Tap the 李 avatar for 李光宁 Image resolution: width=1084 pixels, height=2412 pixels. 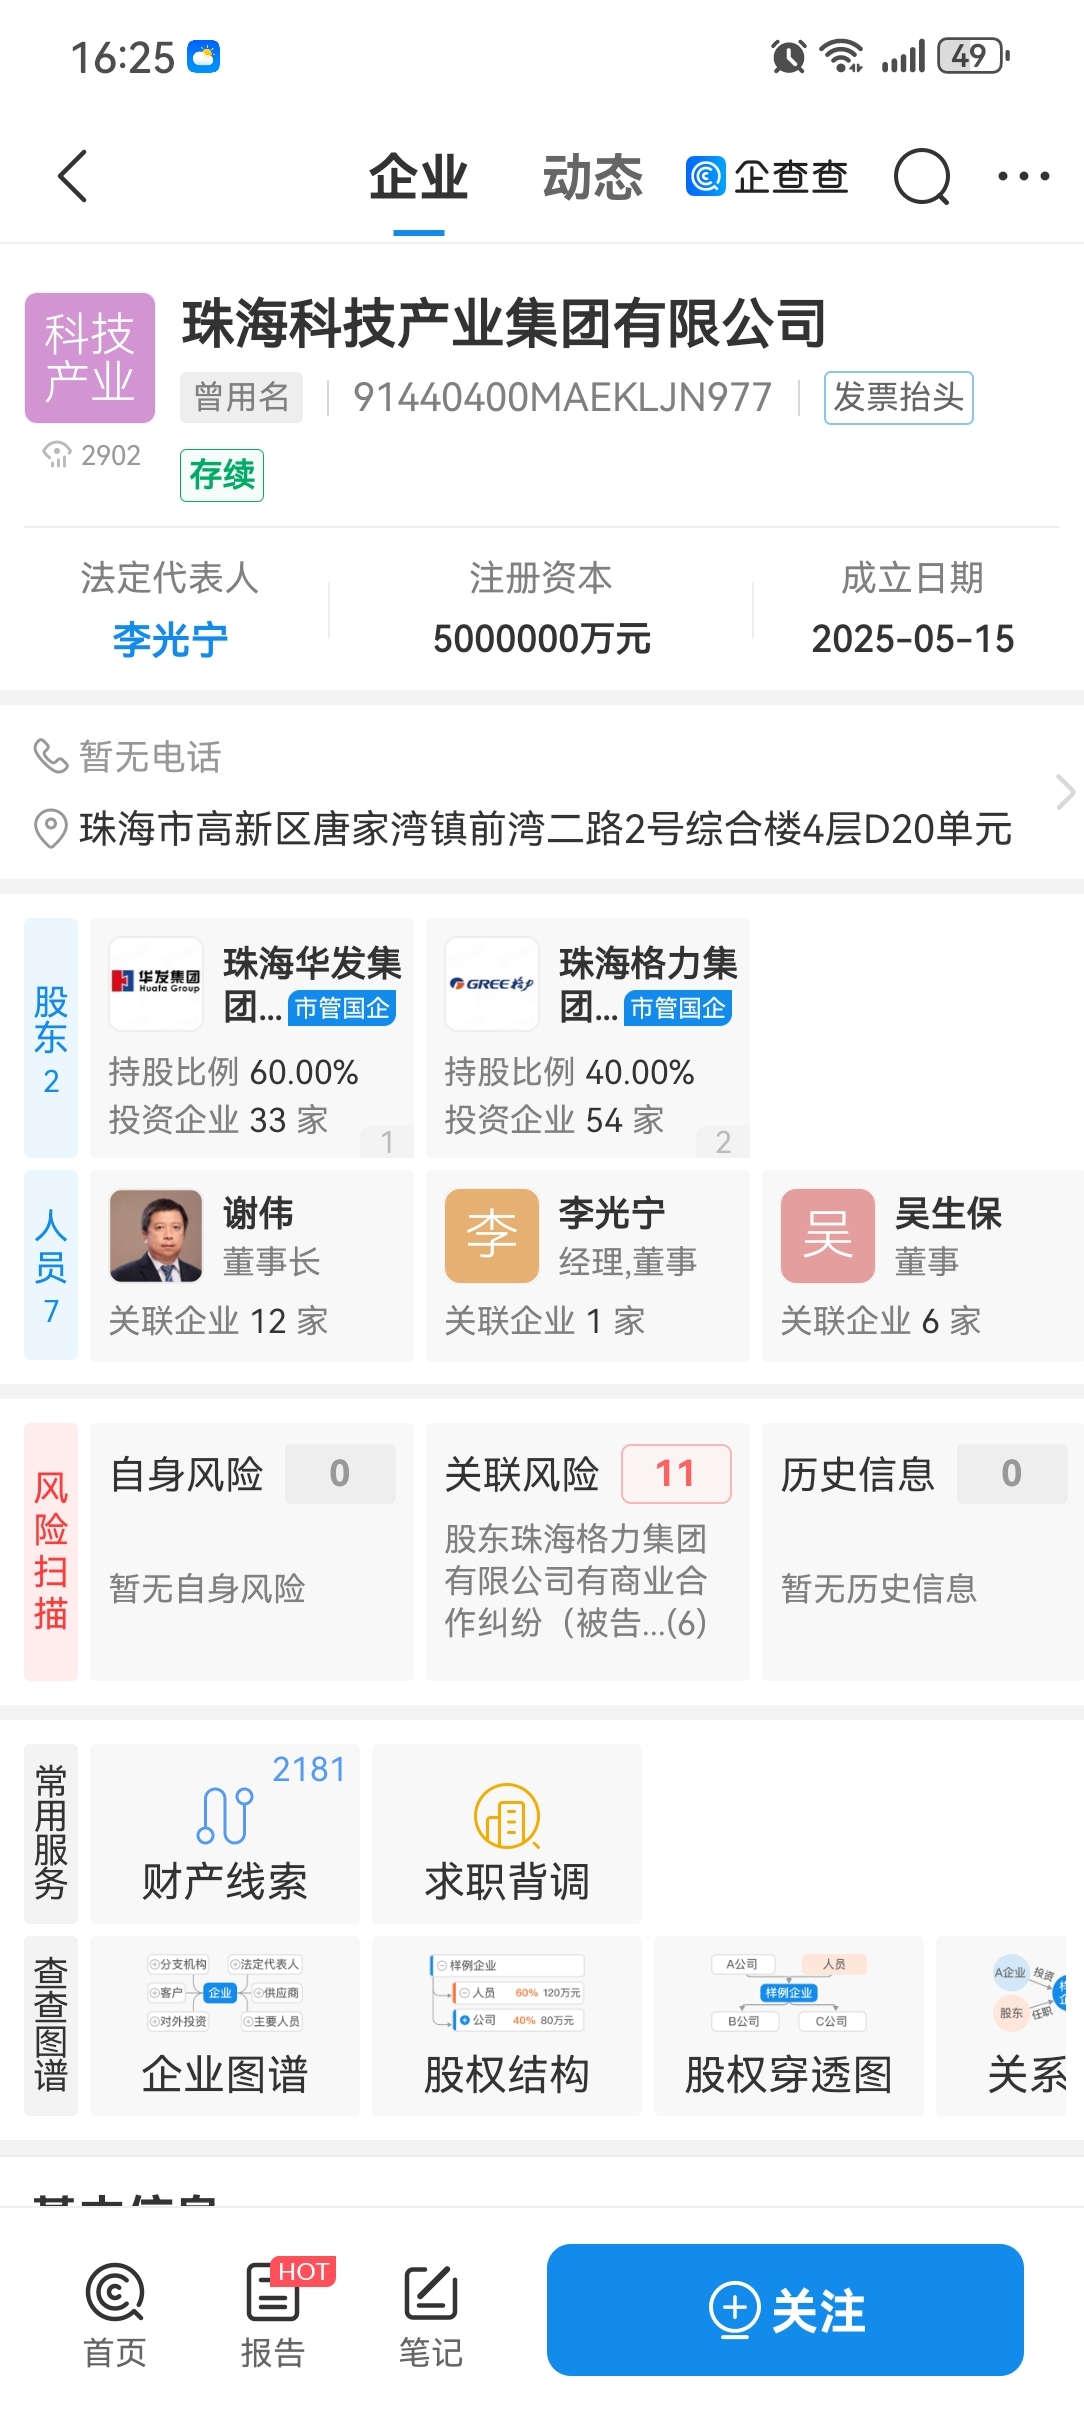492,1236
